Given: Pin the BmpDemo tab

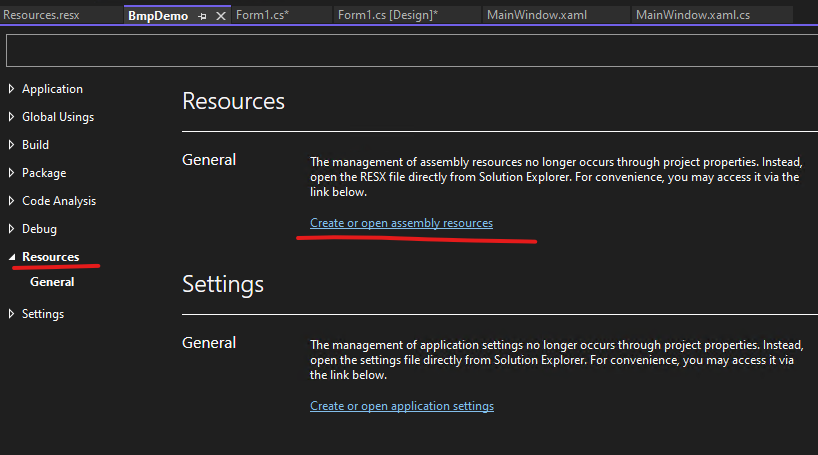Looking at the screenshot, I should [x=203, y=16].
